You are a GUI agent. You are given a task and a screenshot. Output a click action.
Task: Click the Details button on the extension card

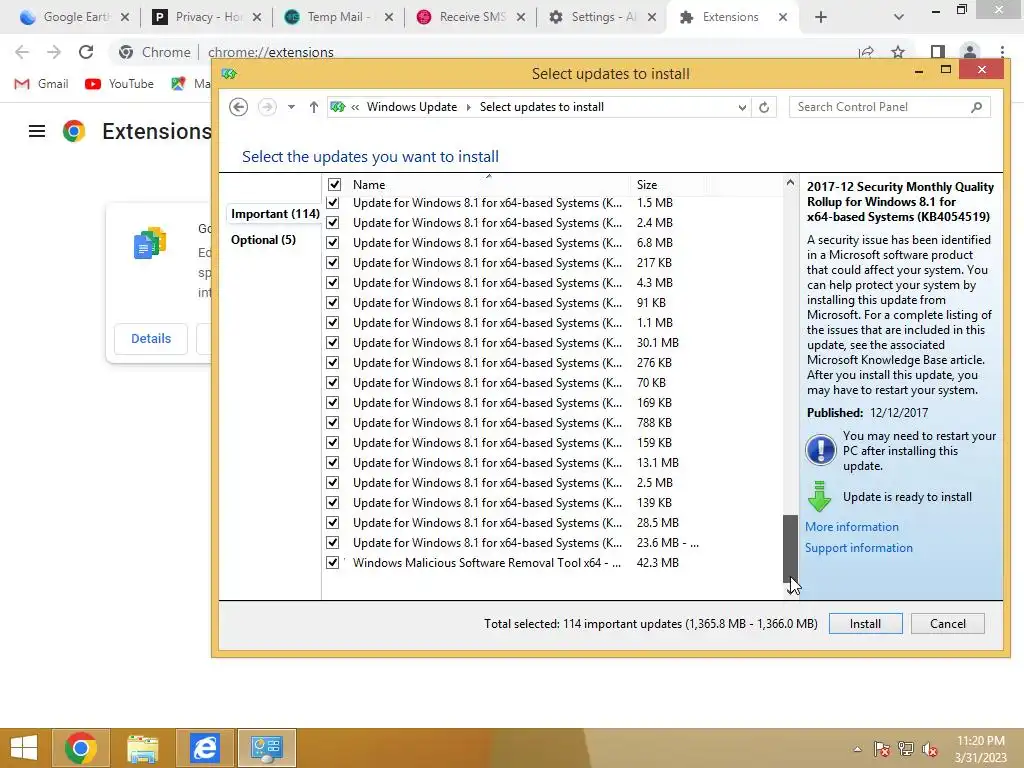click(151, 338)
